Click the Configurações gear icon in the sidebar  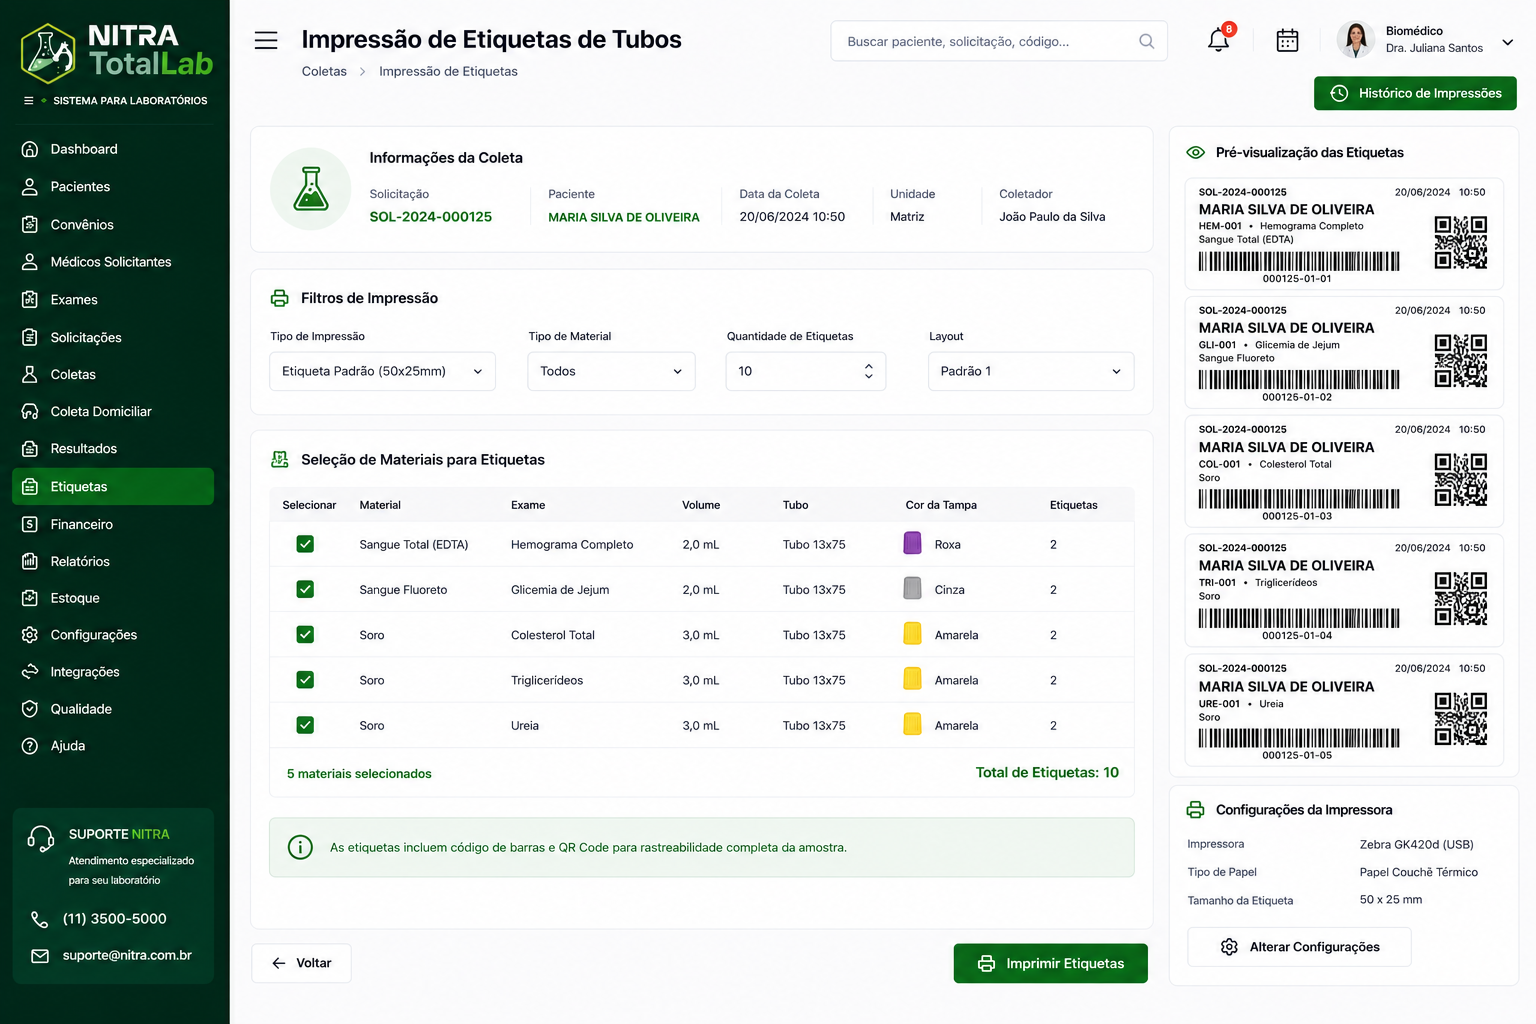30,635
